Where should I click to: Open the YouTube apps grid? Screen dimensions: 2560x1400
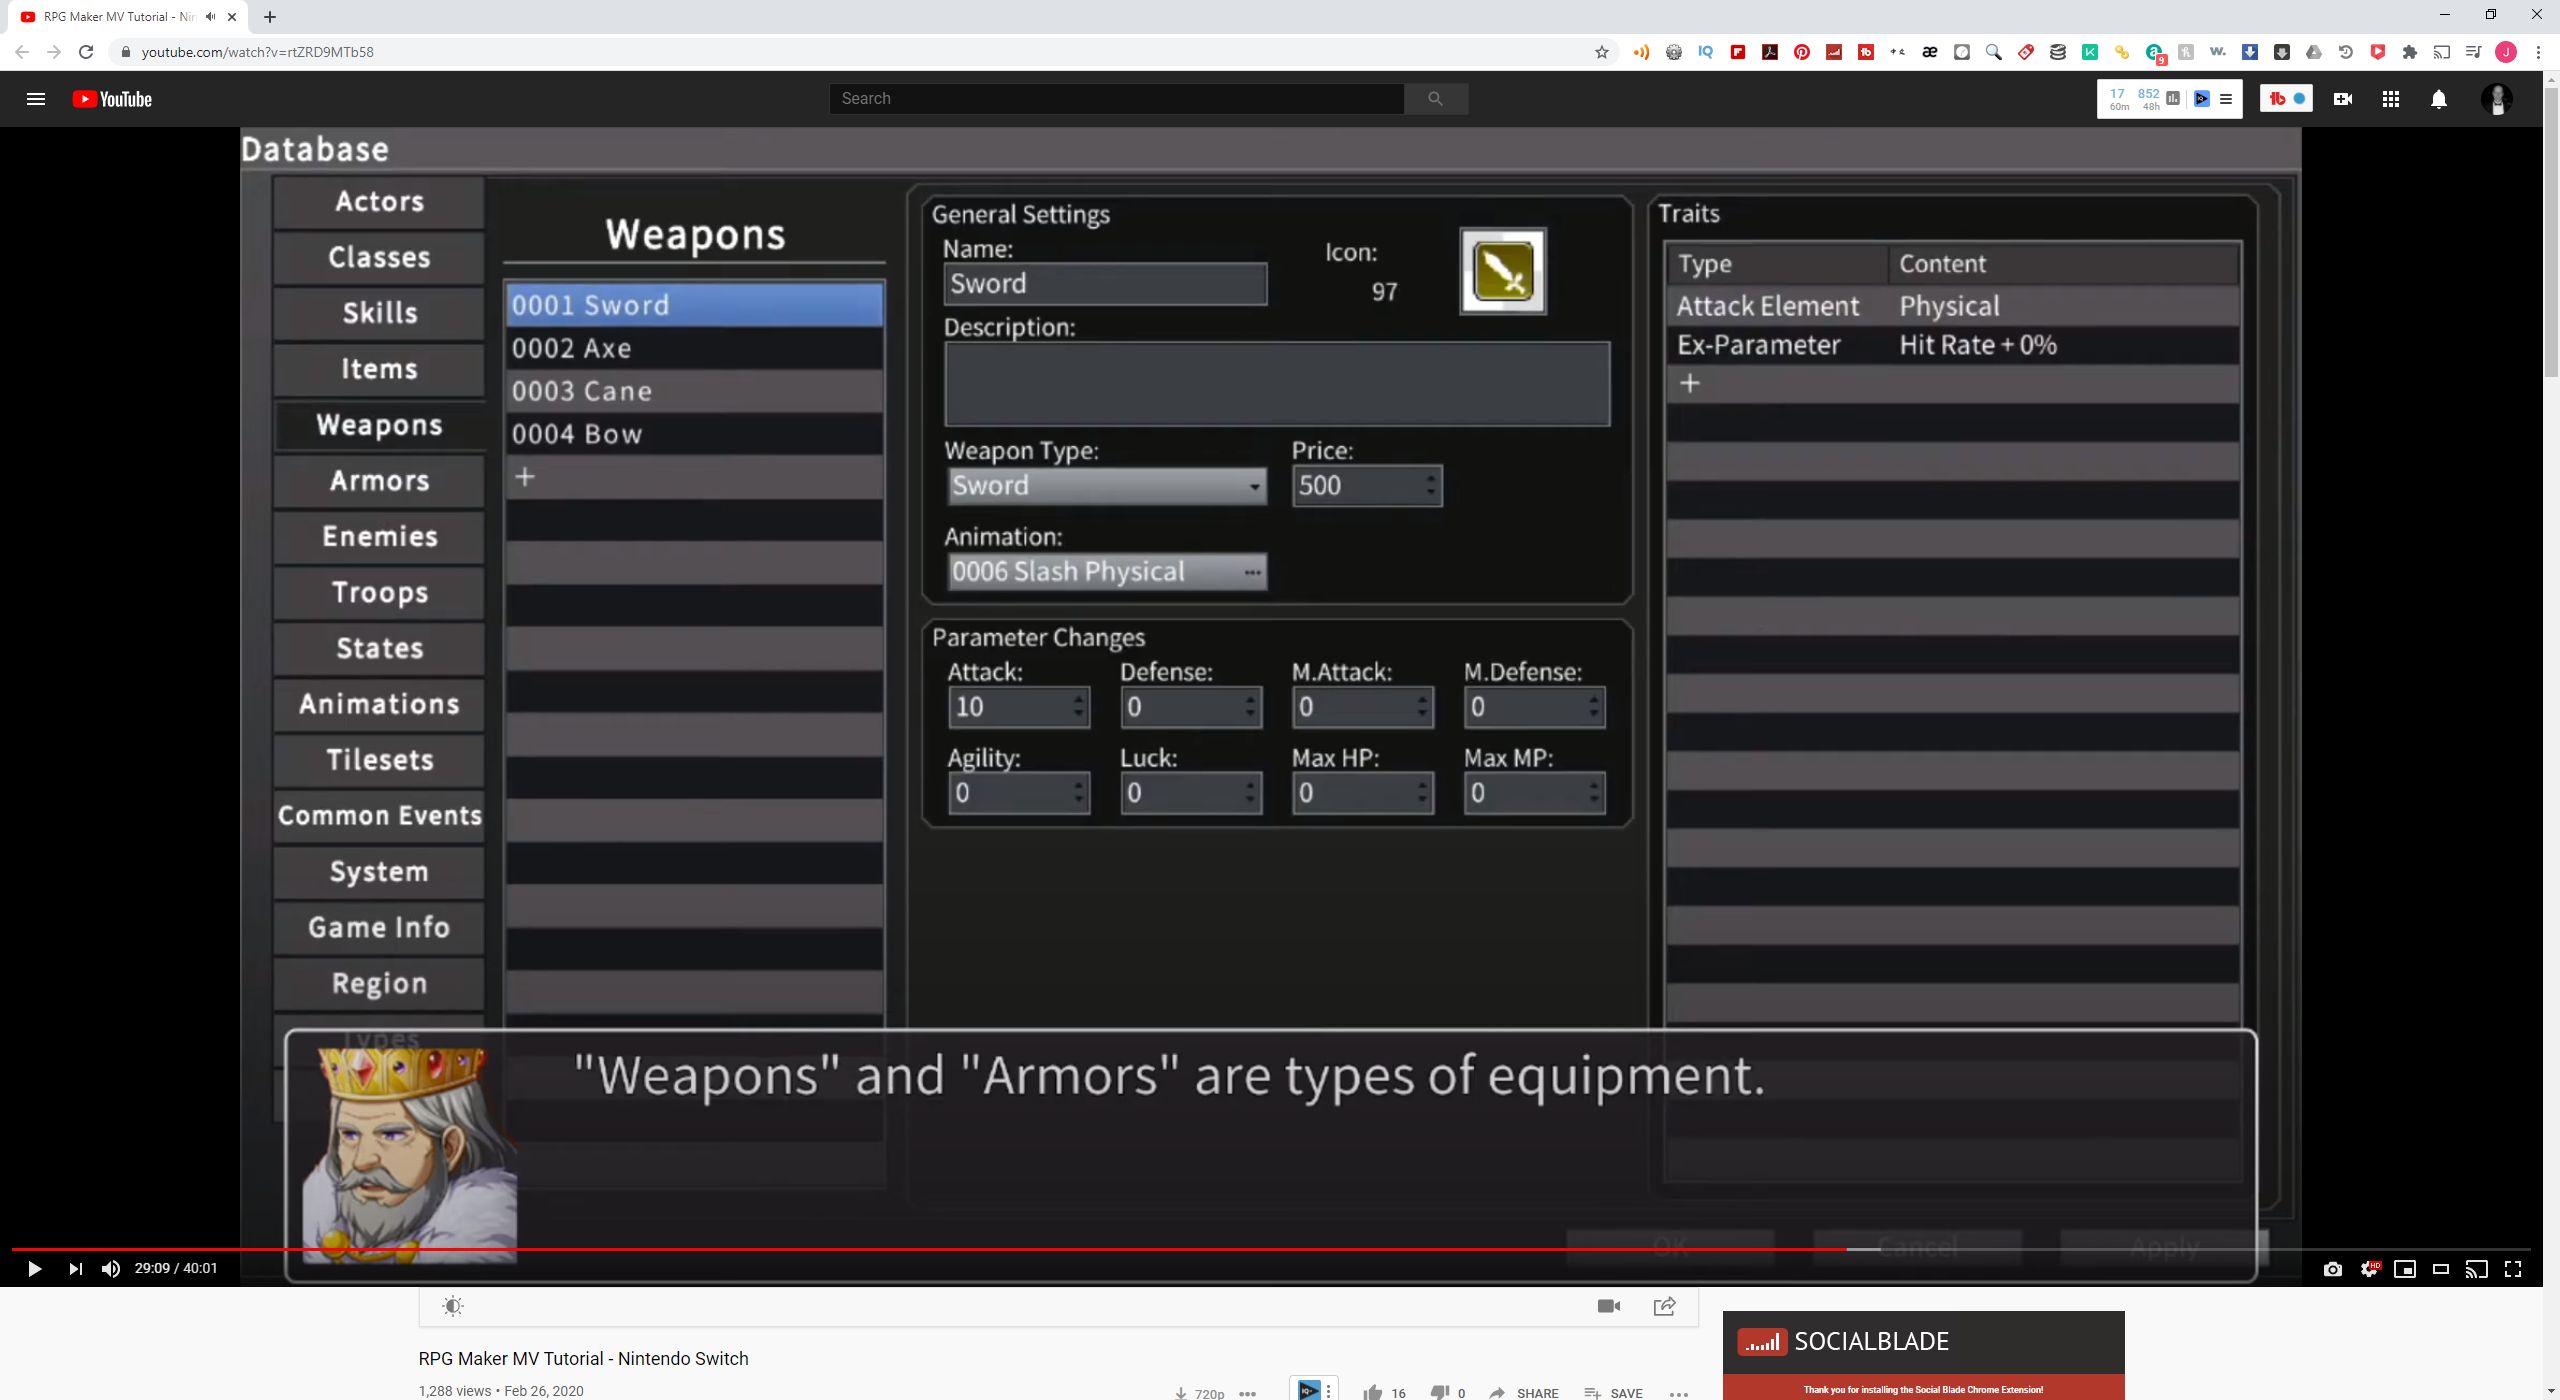coord(2391,98)
